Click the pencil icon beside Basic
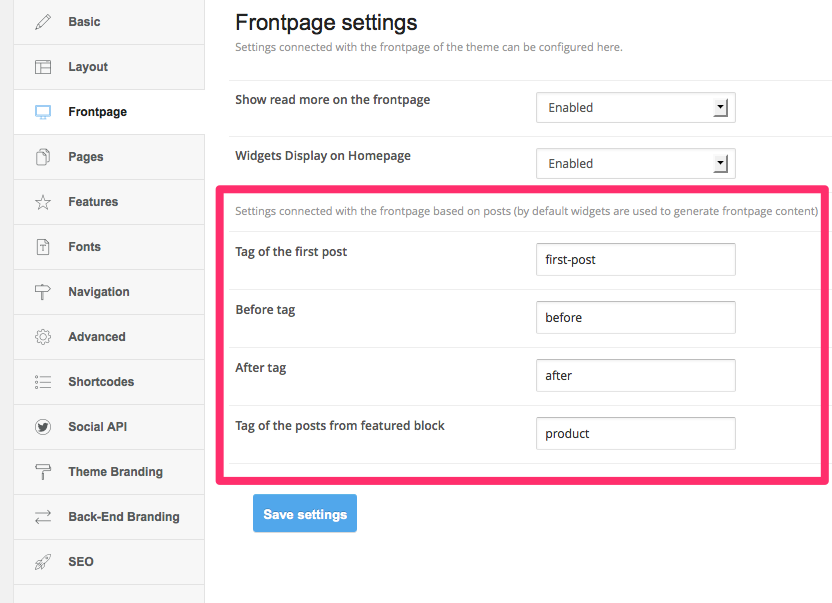 click(43, 22)
